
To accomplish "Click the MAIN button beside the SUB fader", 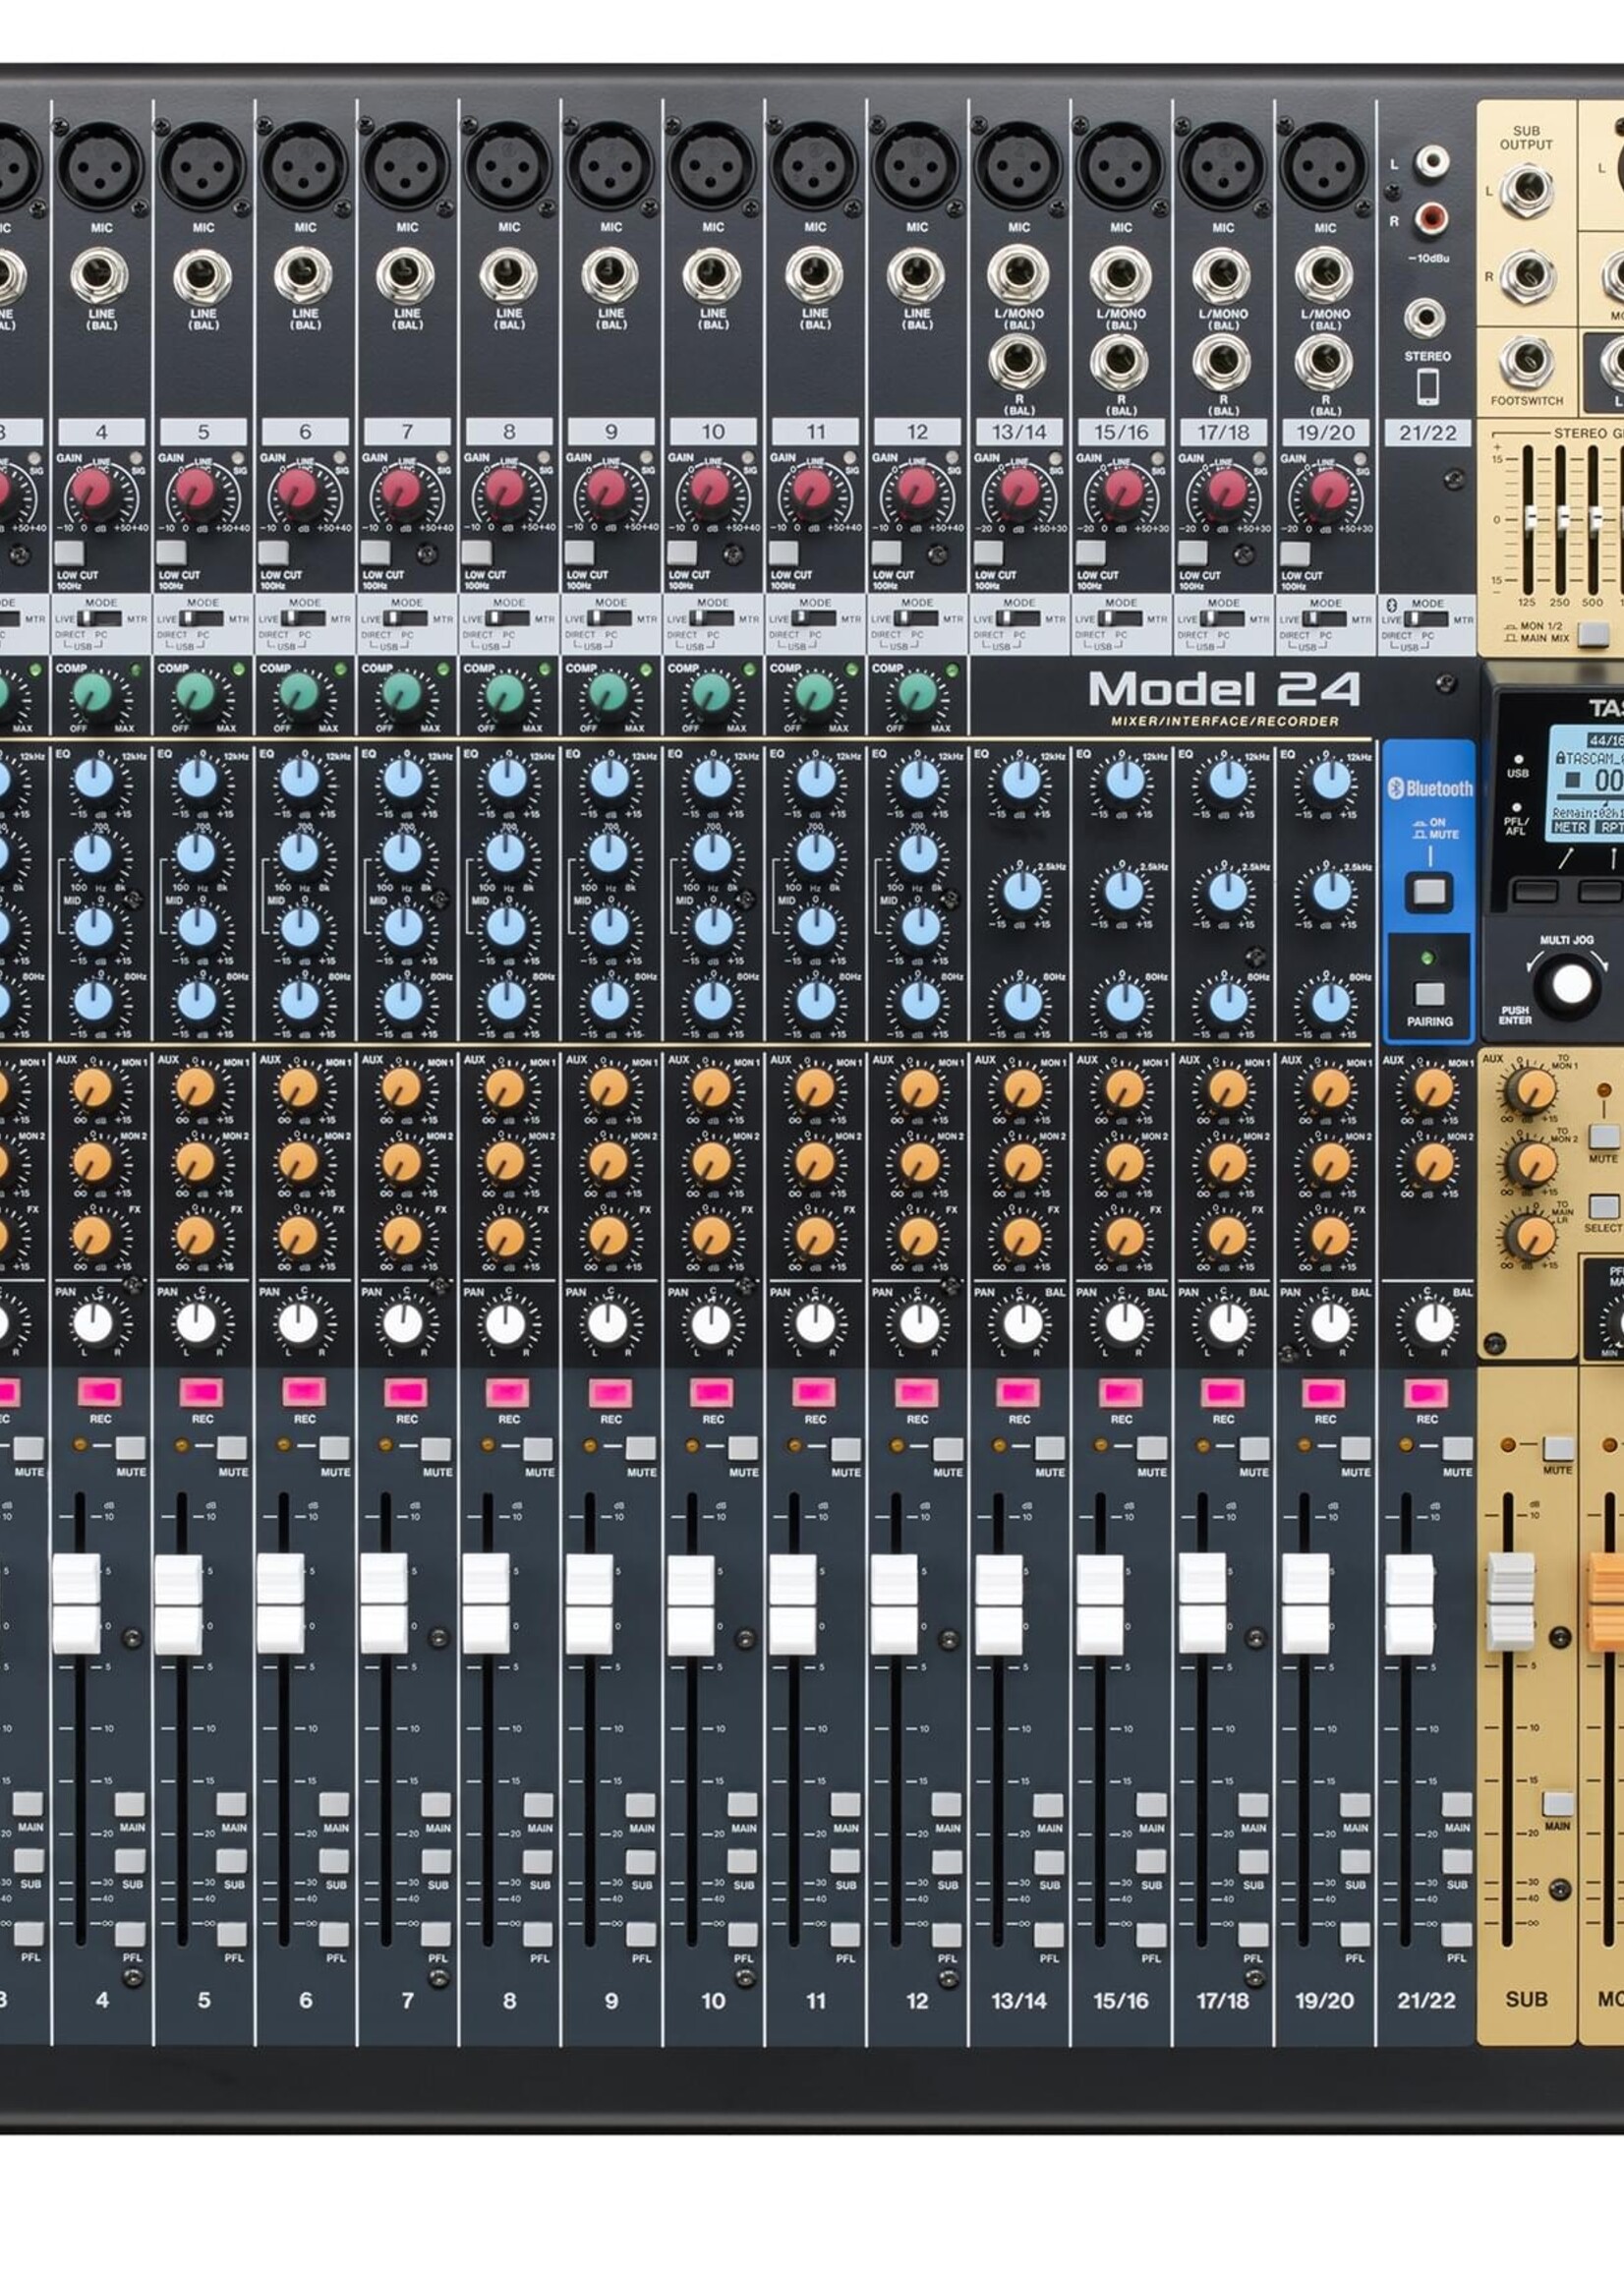I will pos(1557,1804).
